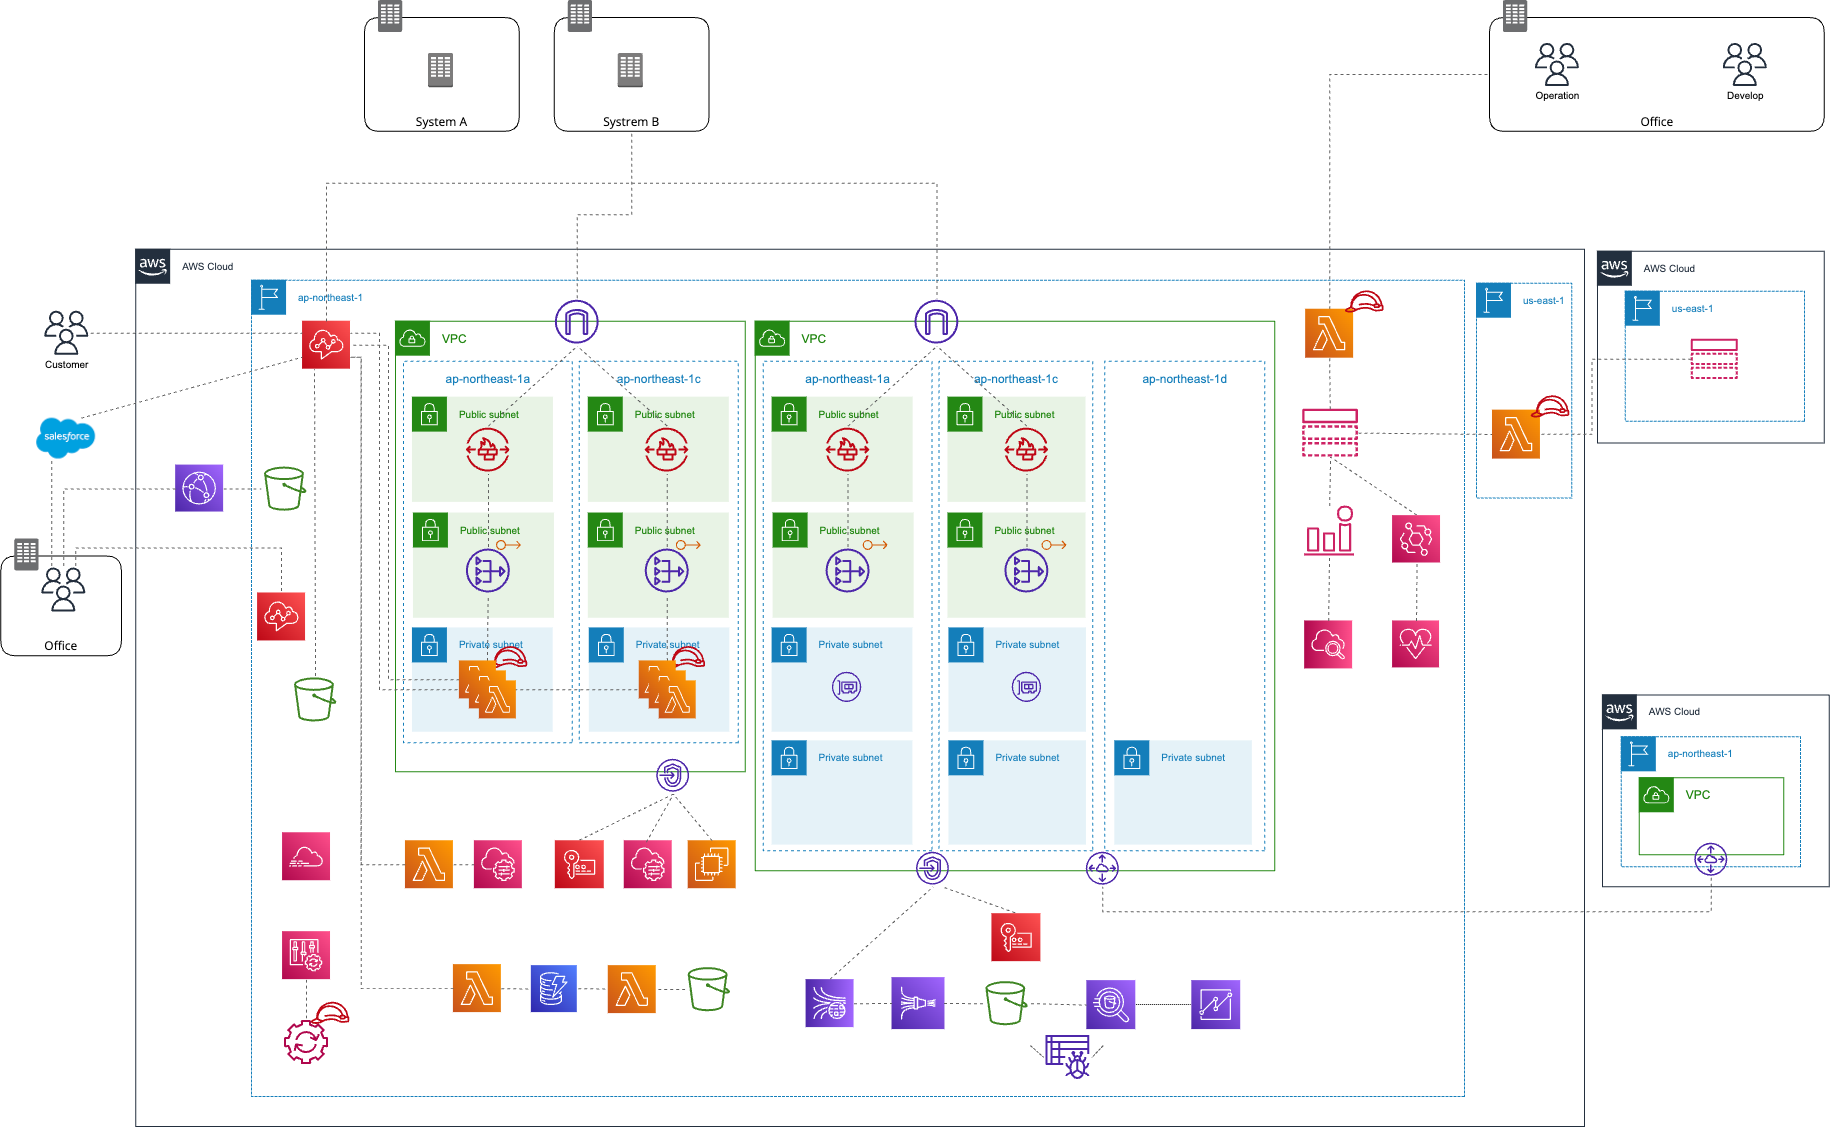Image resolution: width=1830 pixels, height=1127 pixels.
Task: Click the CloudWatch magnifier cloud icon
Action: click(1328, 644)
